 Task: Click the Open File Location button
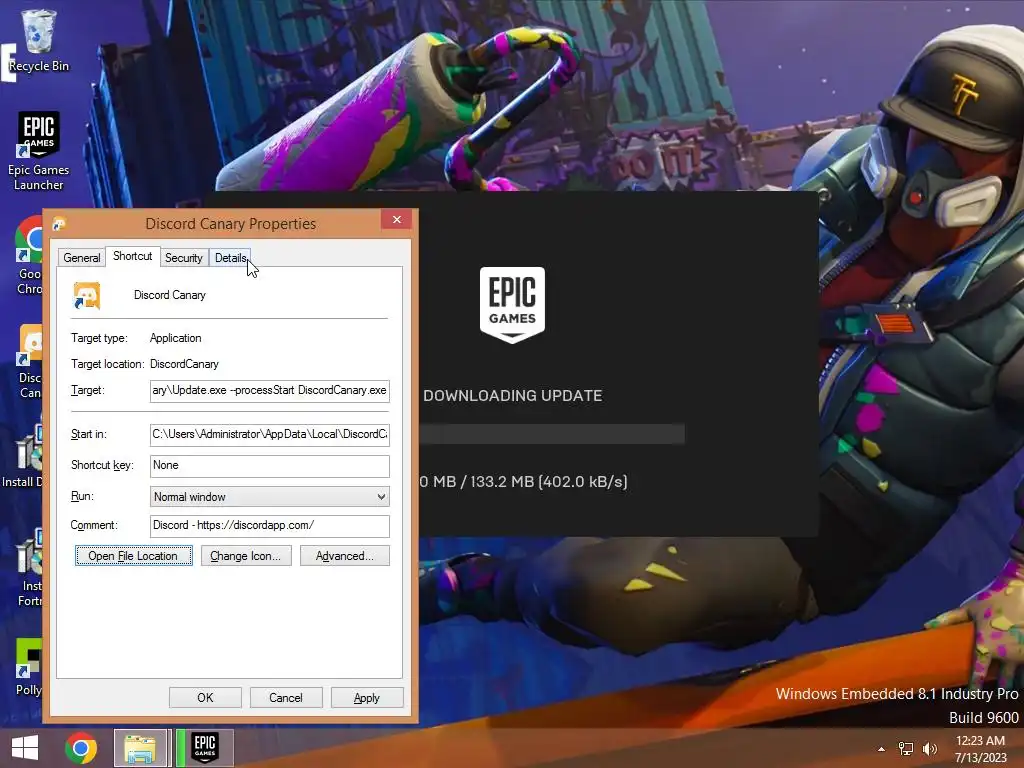click(x=133, y=556)
